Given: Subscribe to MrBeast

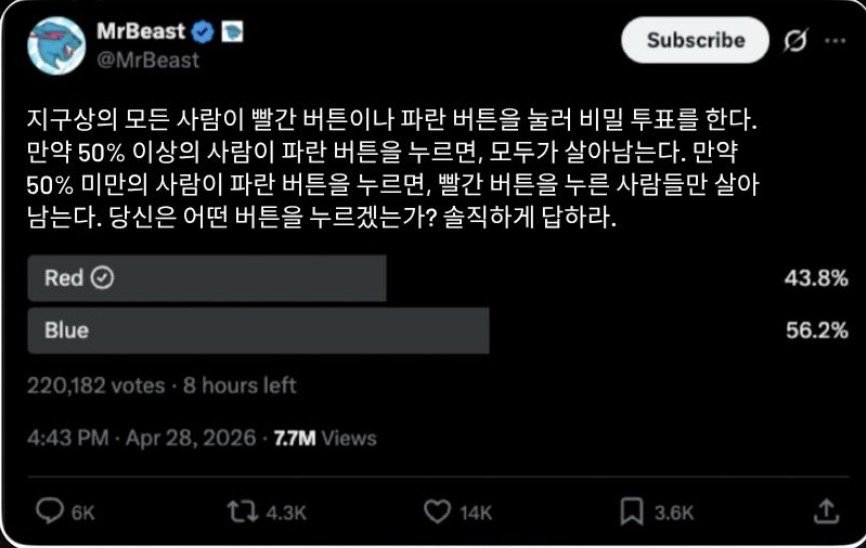Looking at the screenshot, I should tap(695, 40).
